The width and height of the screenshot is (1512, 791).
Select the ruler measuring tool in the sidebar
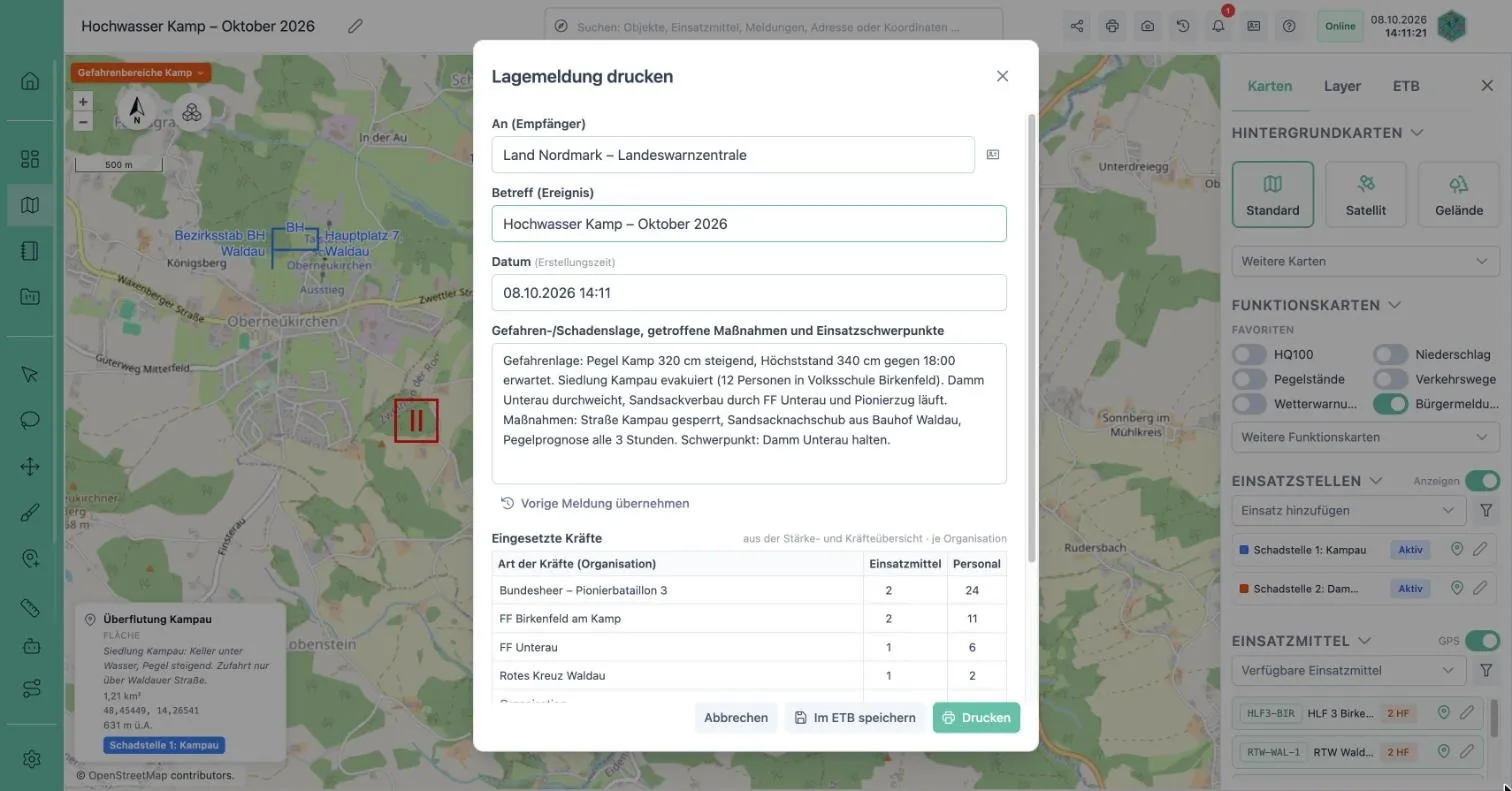pyautogui.click(x=30, y=607)
